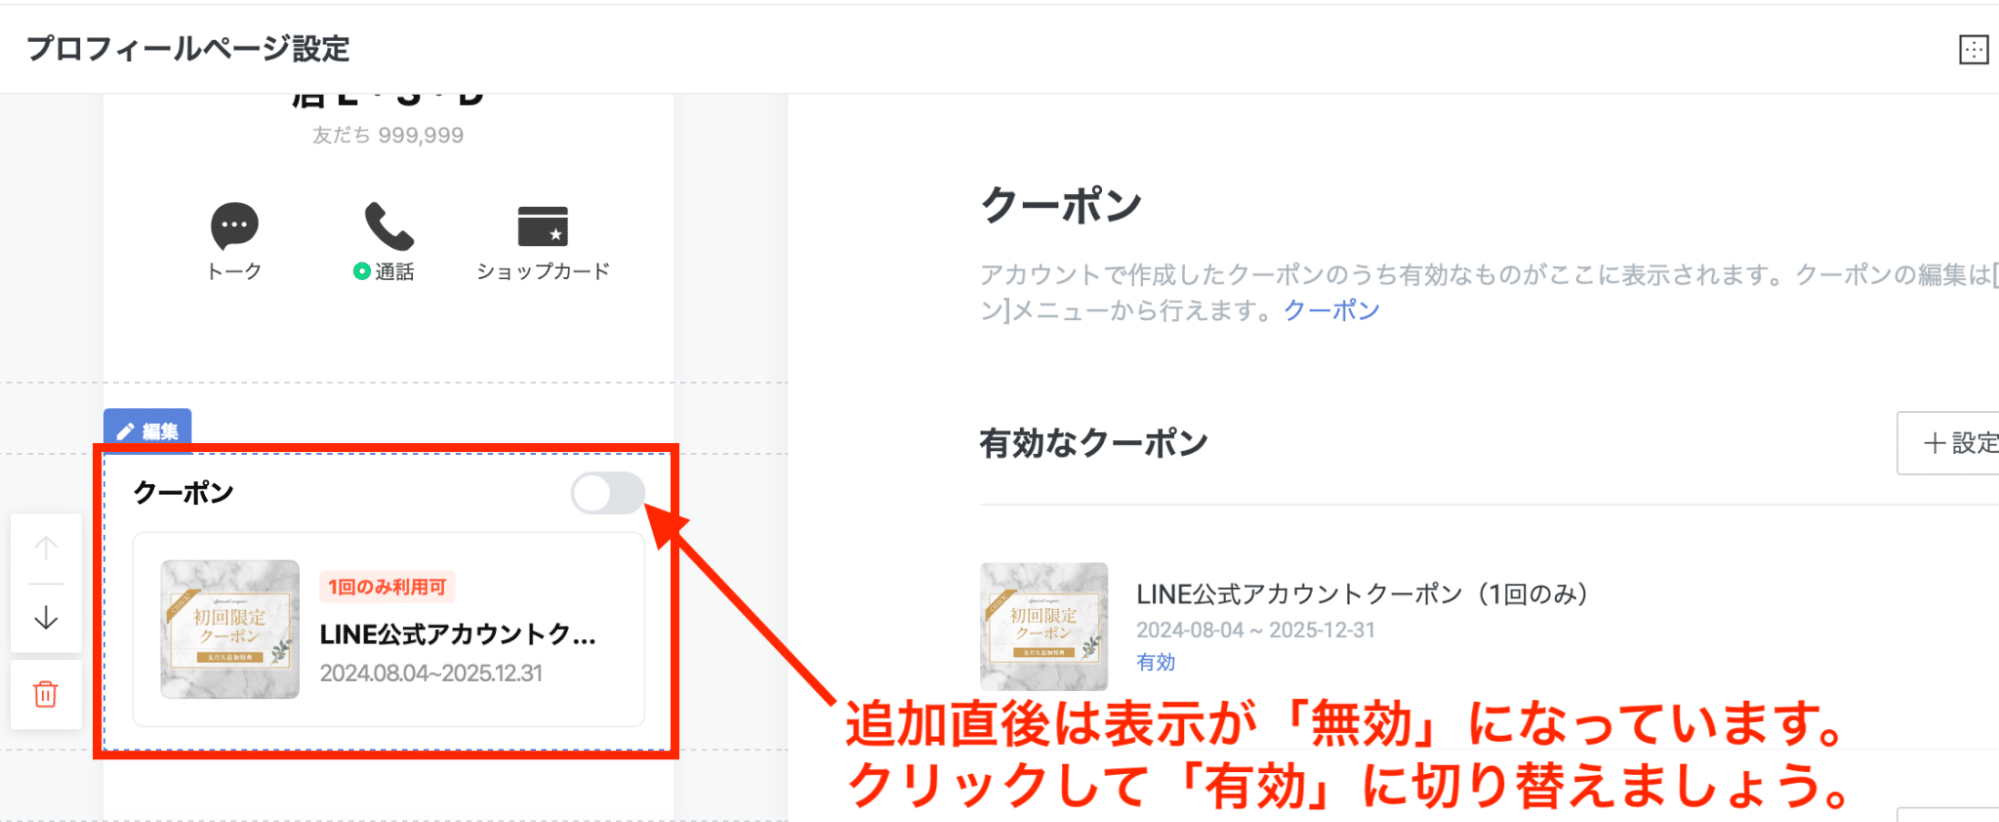Click the blue 有効 status label

pyautogui.click(x=1156, y=662)
